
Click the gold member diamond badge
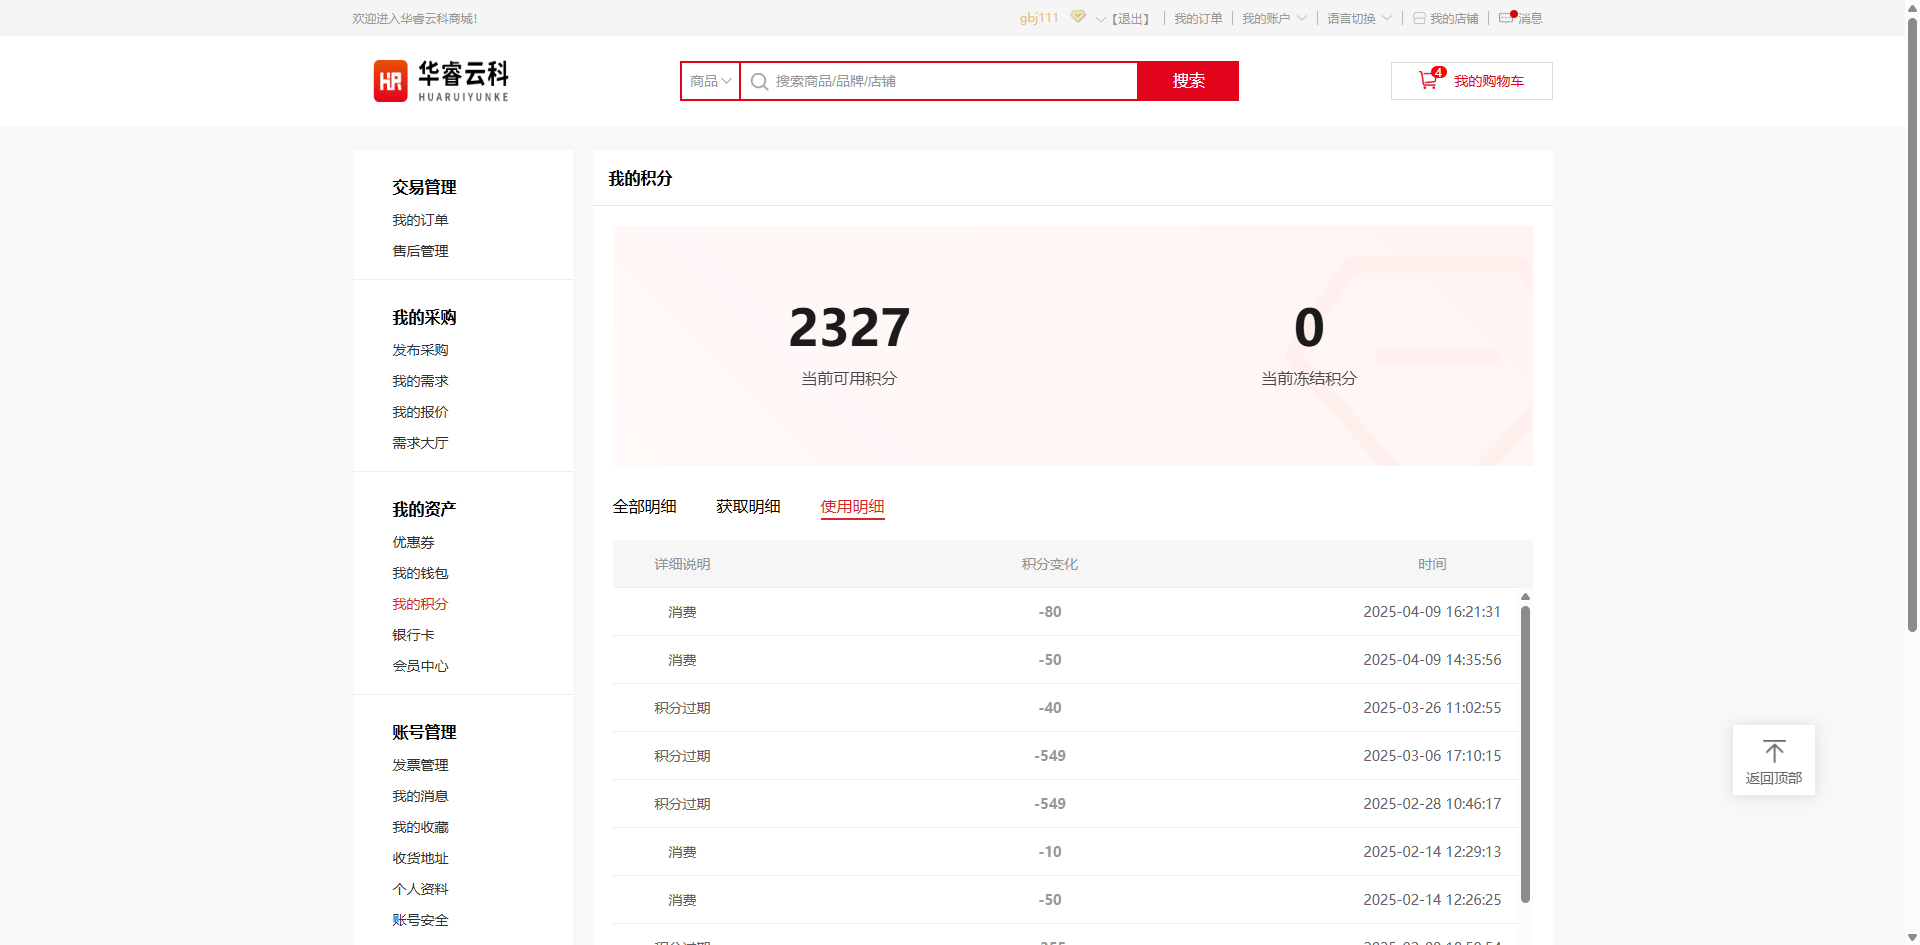click(x=1078, y=17)
